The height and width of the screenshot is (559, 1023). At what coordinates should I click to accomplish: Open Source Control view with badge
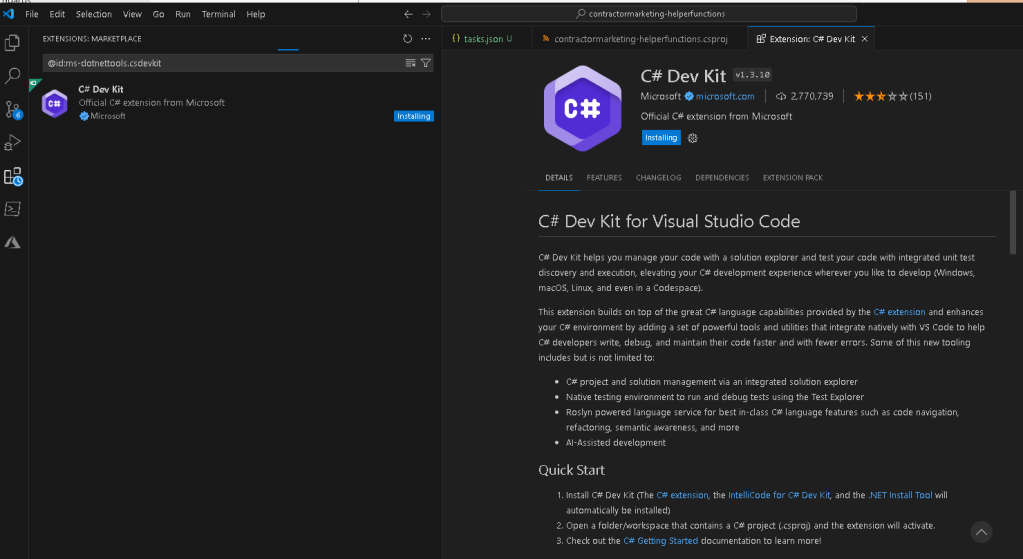point(12,110)
